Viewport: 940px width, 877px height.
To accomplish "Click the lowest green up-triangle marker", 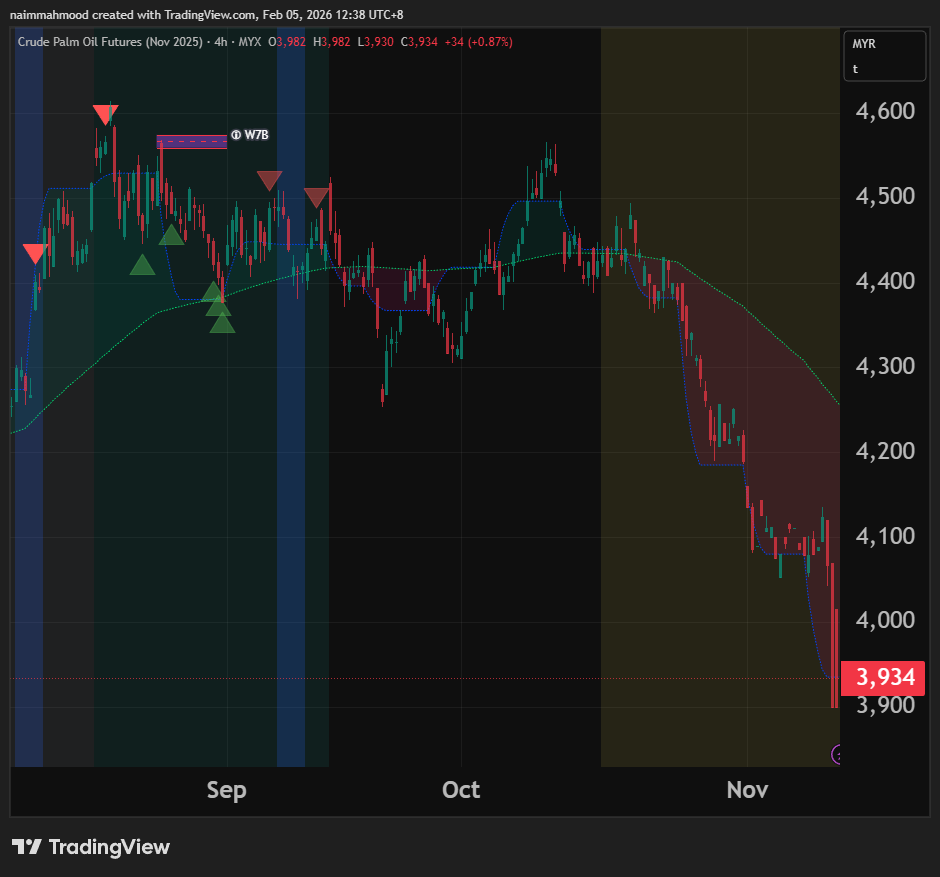I will (222, 323).
